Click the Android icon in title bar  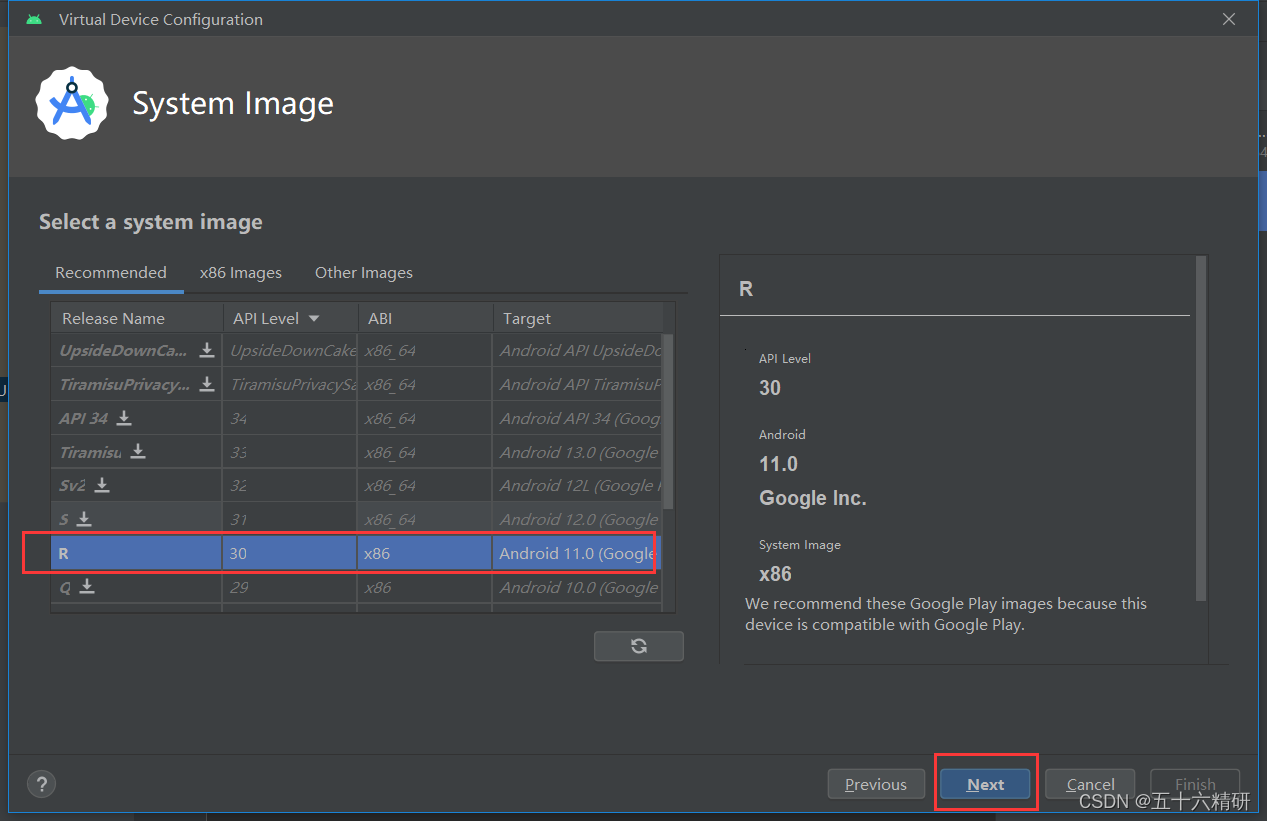coord(35,19)
